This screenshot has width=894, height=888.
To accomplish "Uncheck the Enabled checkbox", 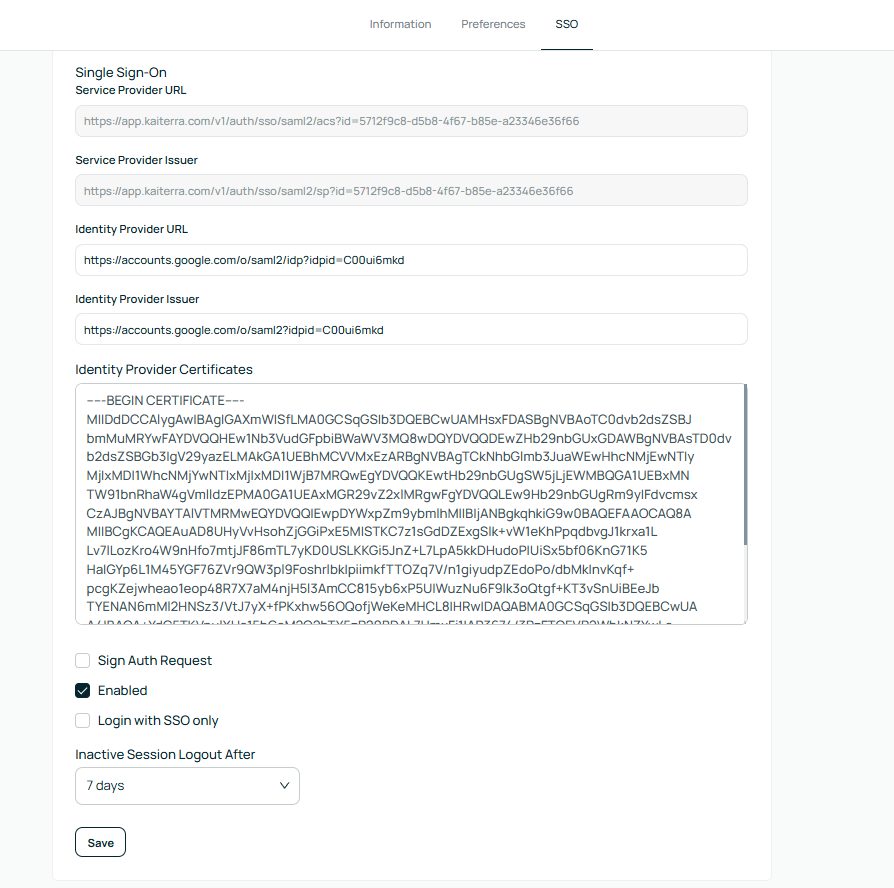I will 83,691.
